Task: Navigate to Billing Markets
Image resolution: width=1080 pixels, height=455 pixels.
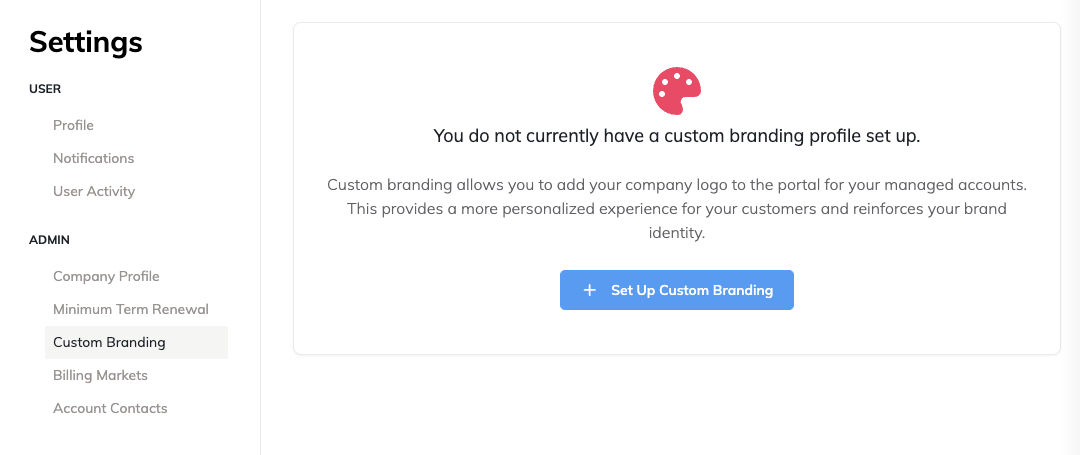Action: (100, 375)
